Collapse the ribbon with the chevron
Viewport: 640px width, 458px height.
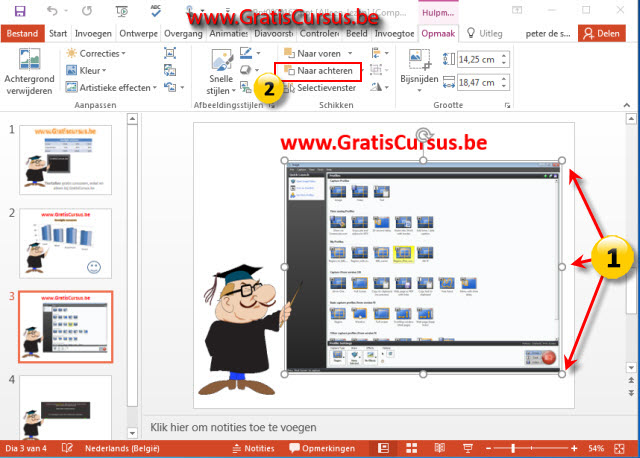pos(627,105)
